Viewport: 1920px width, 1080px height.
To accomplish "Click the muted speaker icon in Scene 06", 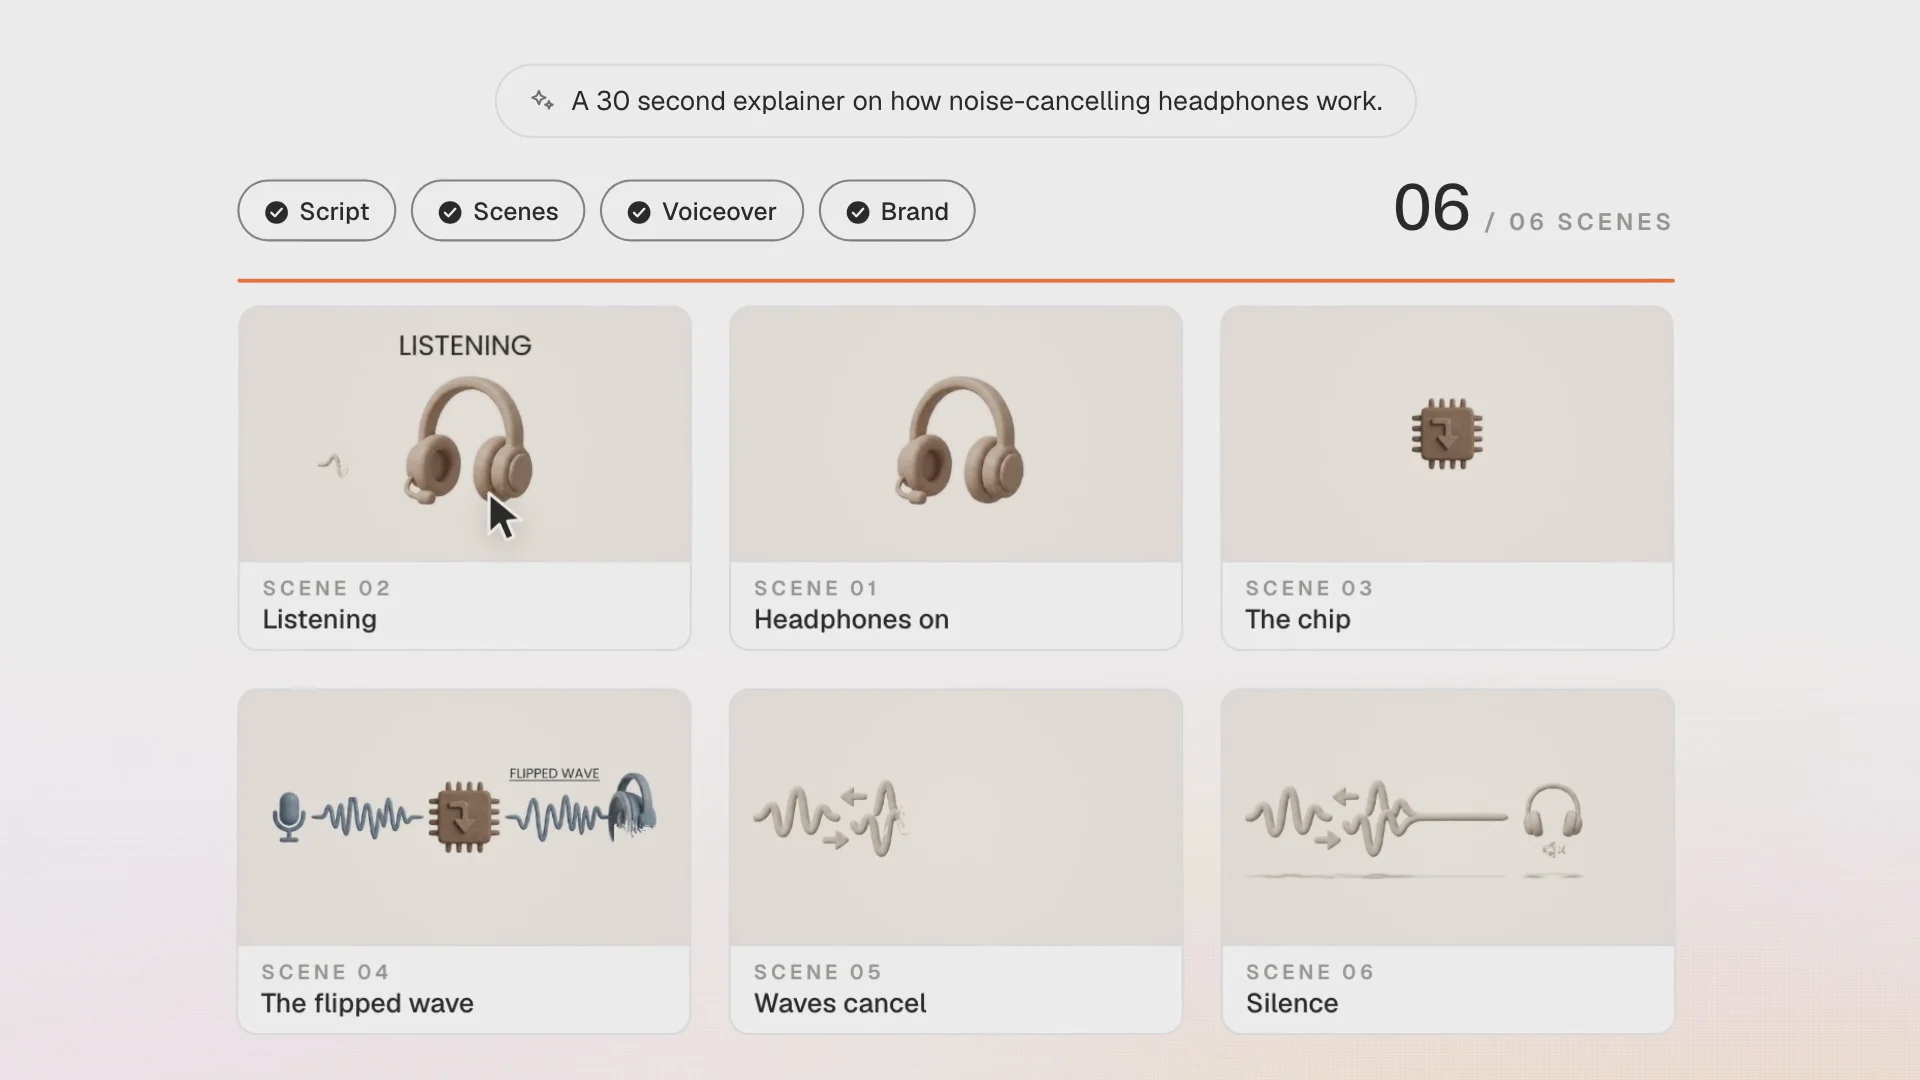I will click(1553, 850).
